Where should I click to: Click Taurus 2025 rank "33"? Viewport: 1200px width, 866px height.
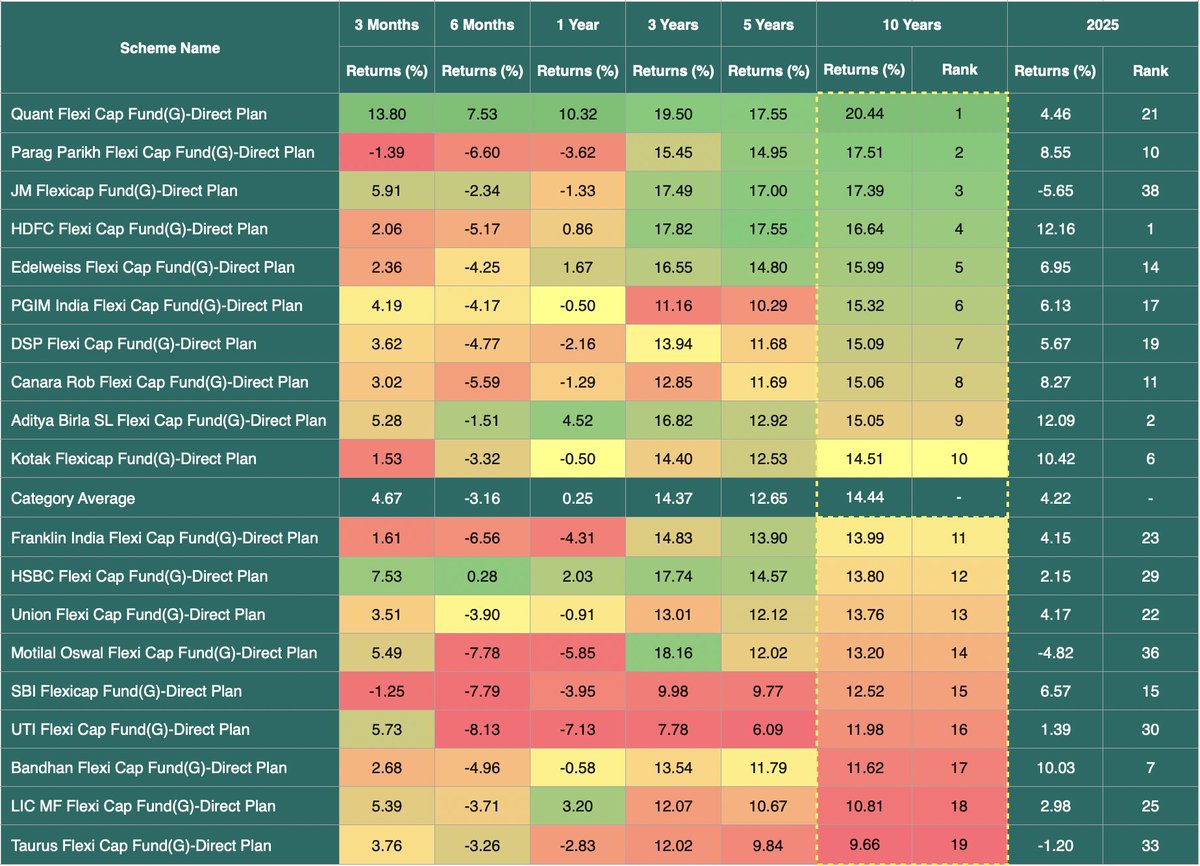[1151, 845]
